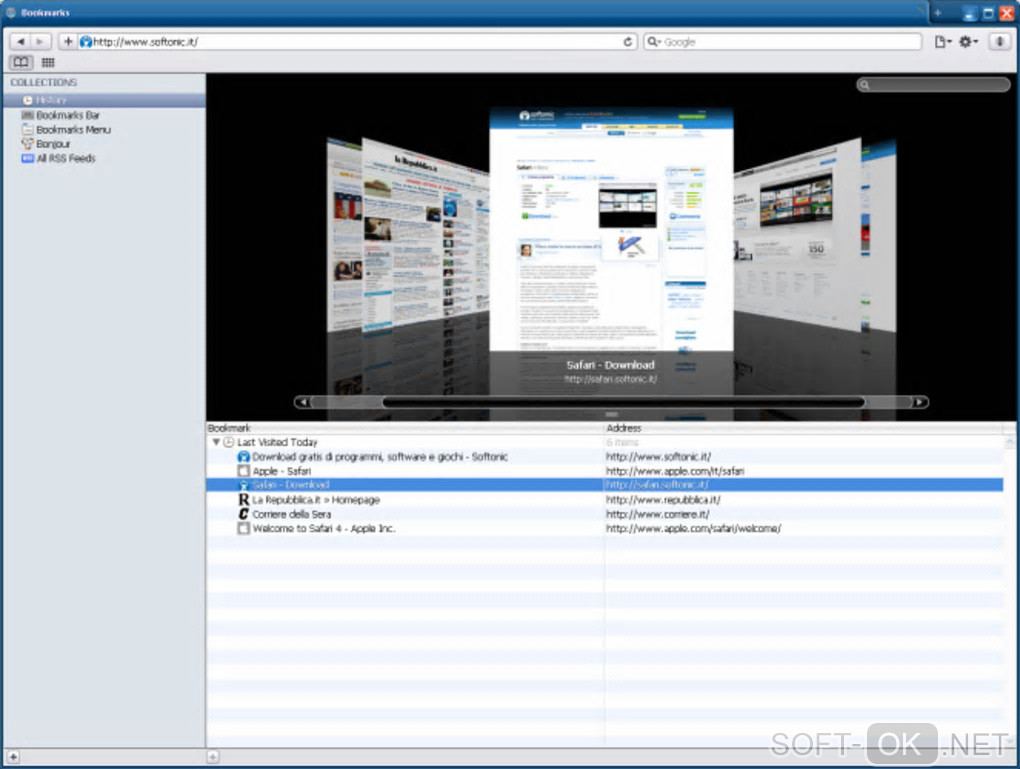Click the R favicon of La Repubblica
The image size is (1020, 769).
(x=243, y=500)
